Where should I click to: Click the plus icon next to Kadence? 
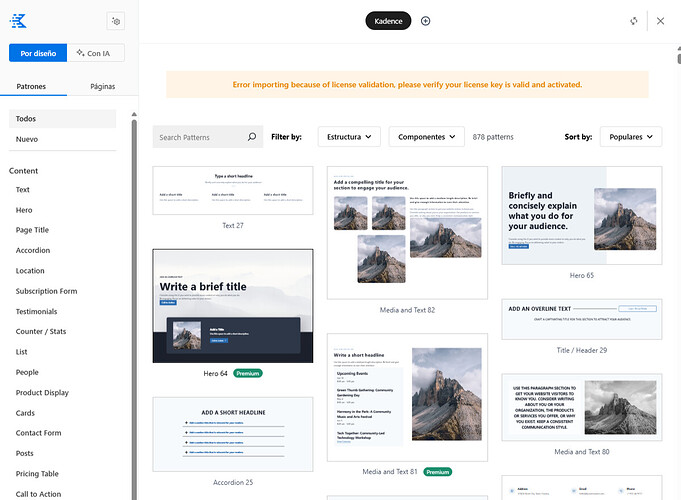(x=426, y=21)
